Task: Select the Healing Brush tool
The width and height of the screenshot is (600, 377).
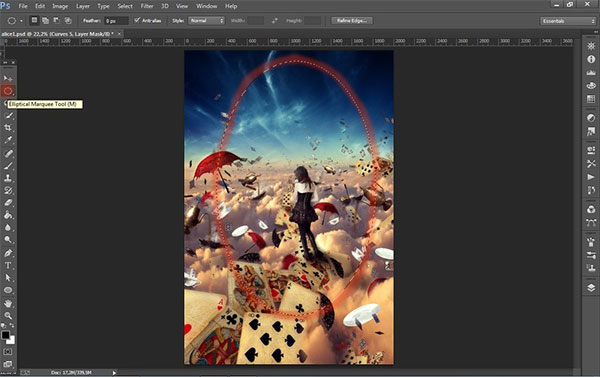Action: (8, 153)
